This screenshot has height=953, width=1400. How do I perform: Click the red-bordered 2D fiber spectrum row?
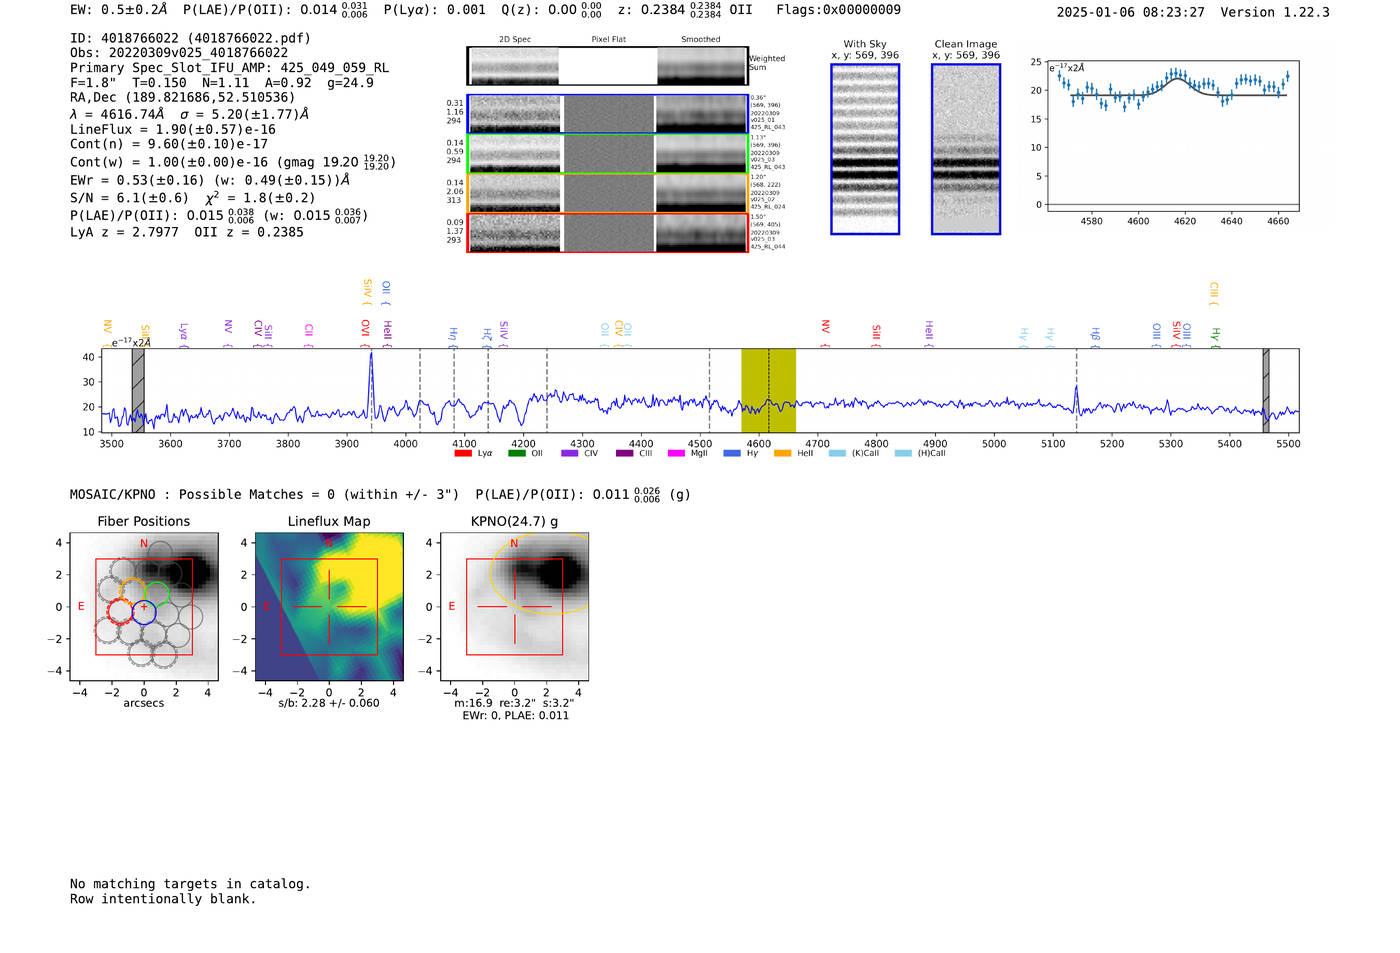(607, 233)
